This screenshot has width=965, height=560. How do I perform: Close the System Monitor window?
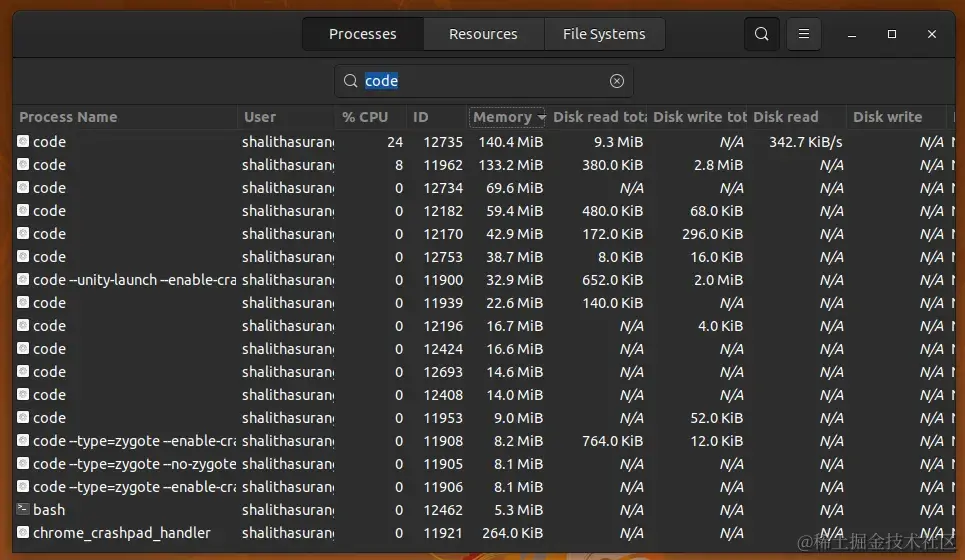(x=932, y=34)
